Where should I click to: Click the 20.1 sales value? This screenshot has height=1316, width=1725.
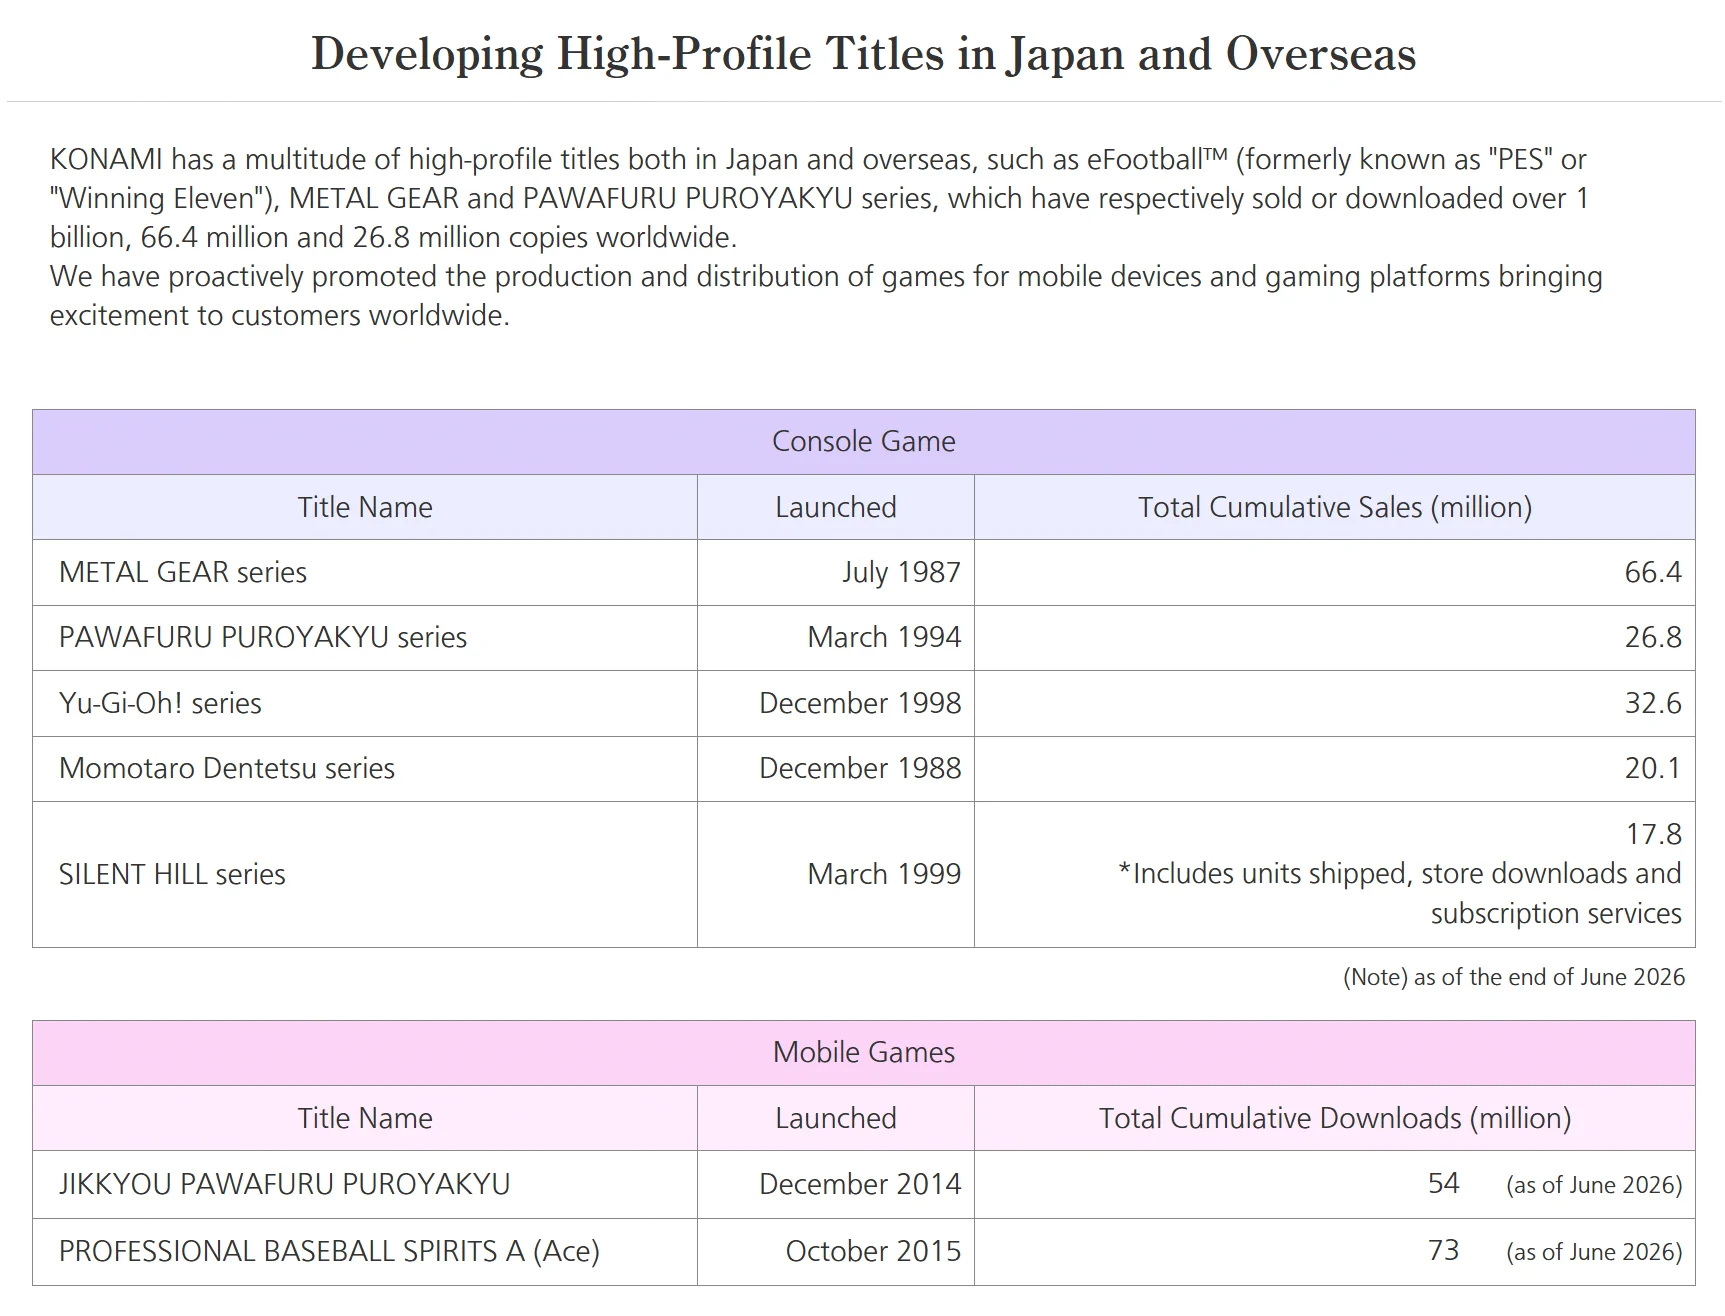click(x=1653, y=768)
